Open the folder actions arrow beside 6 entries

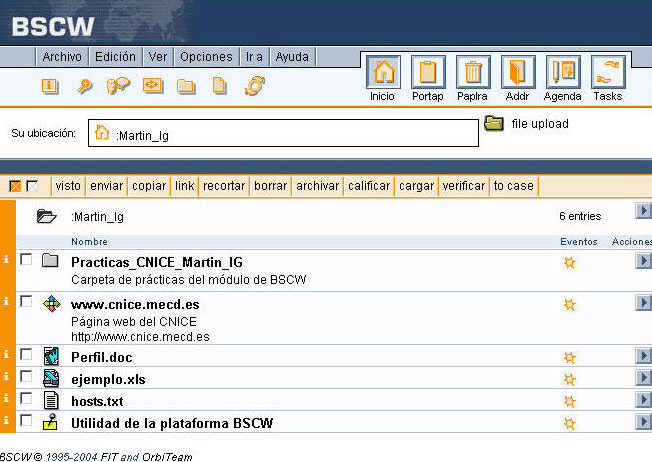[643, 211]
